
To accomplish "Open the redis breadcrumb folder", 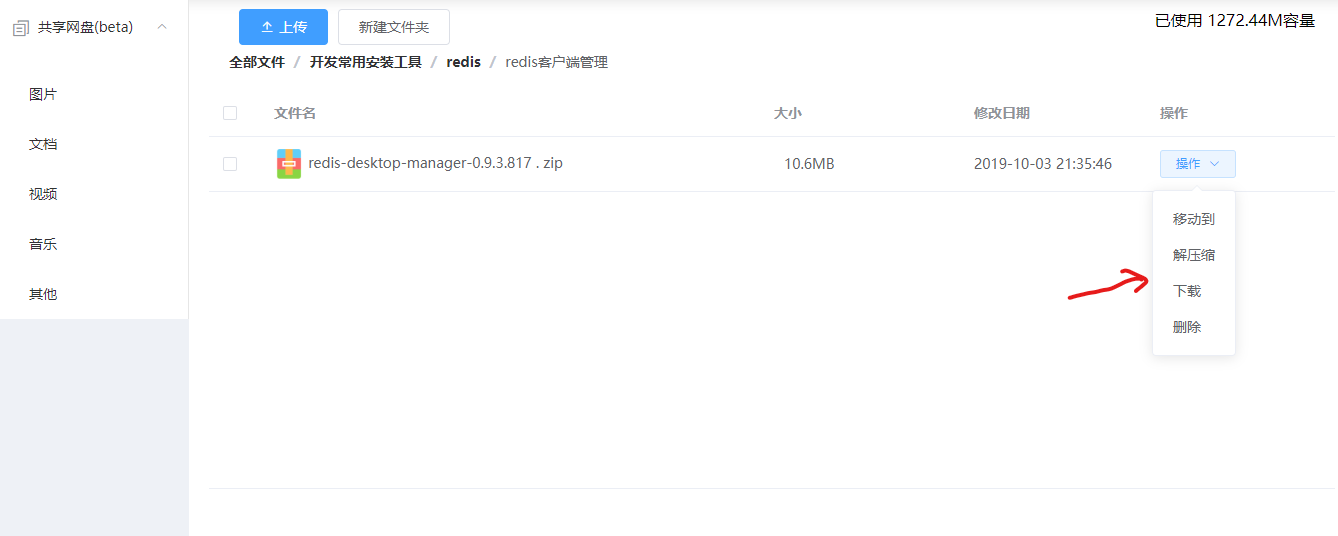I will (464, 62).
